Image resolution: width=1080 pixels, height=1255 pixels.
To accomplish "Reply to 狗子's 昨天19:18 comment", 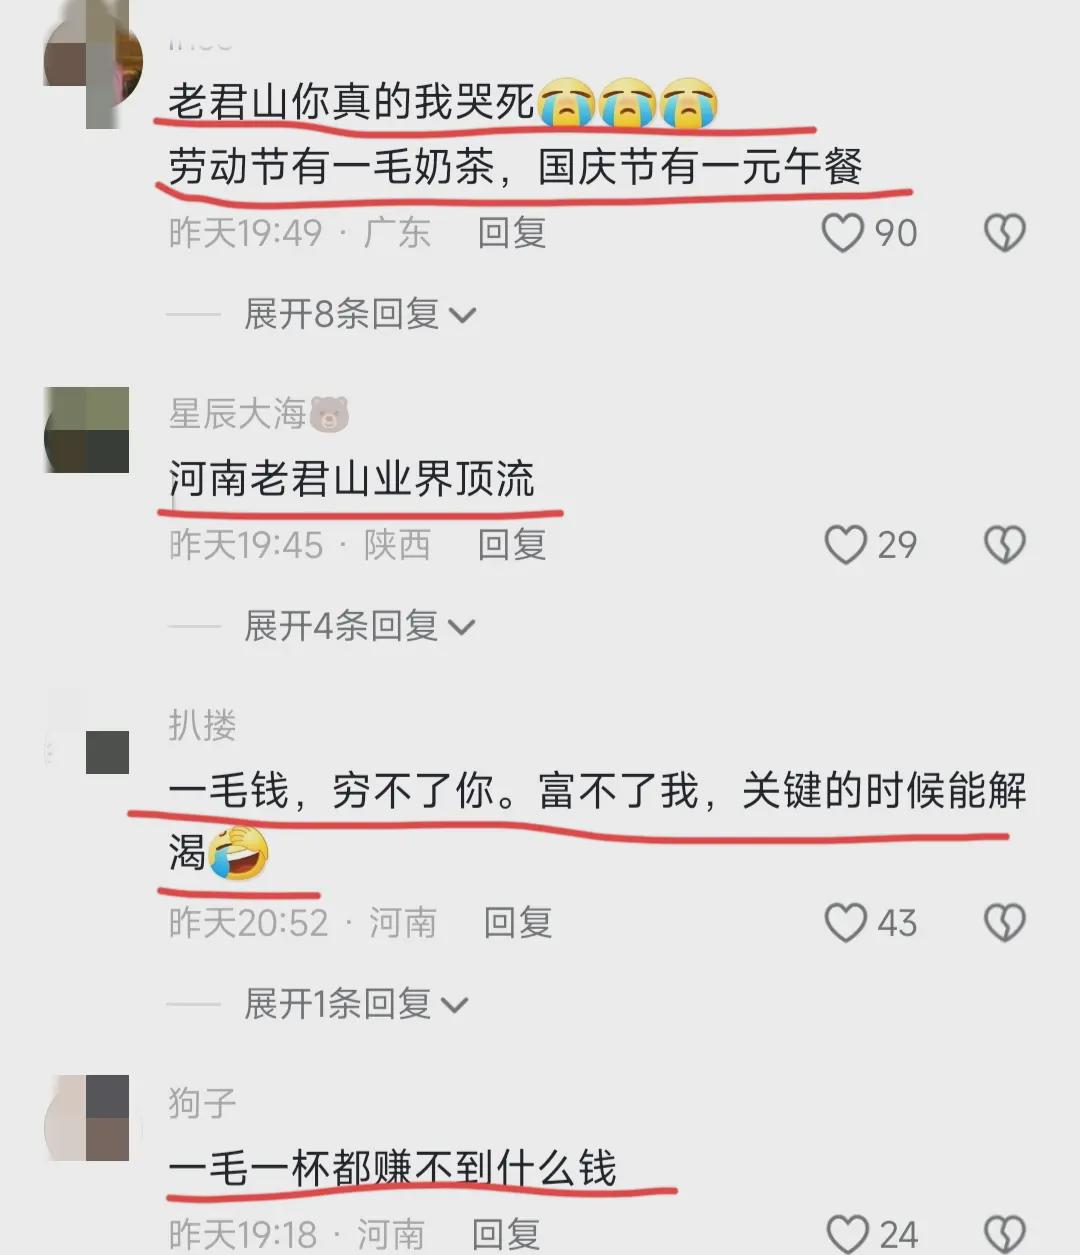I will tap(506, 1234).
